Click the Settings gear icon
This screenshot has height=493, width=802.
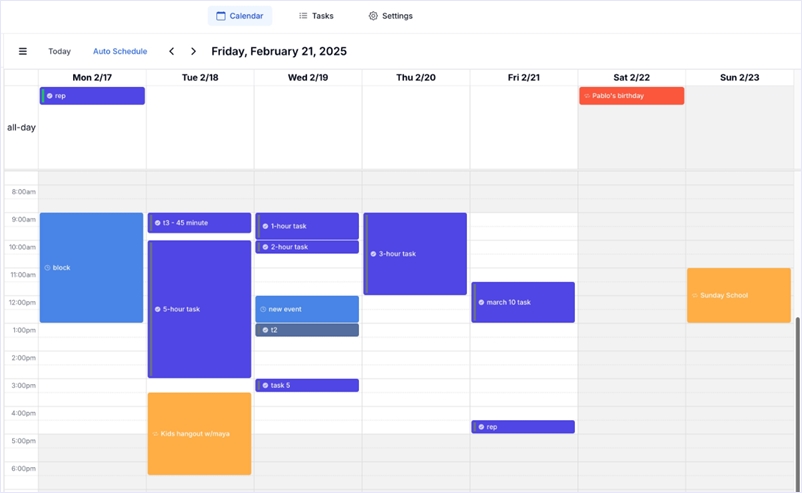pyautogui.click(x=373, y=16)
